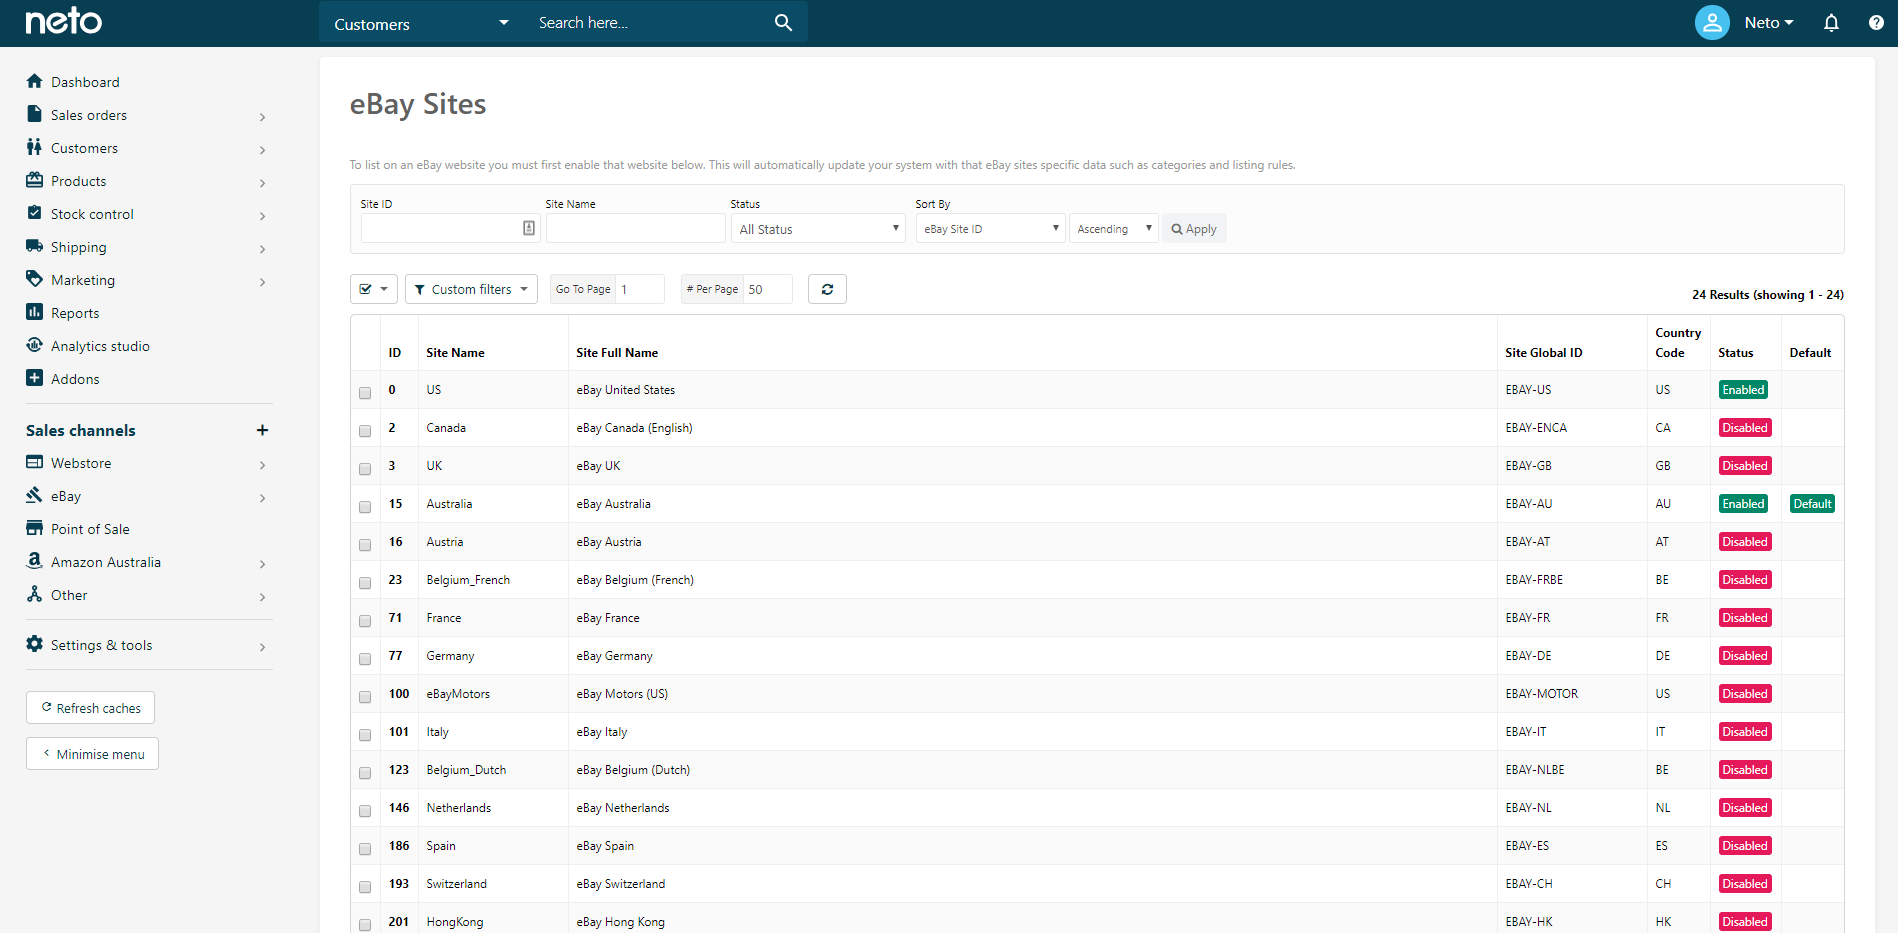Open Reports in the sidebar
The image size is (1898, 933).
click(x=75, y=313)
